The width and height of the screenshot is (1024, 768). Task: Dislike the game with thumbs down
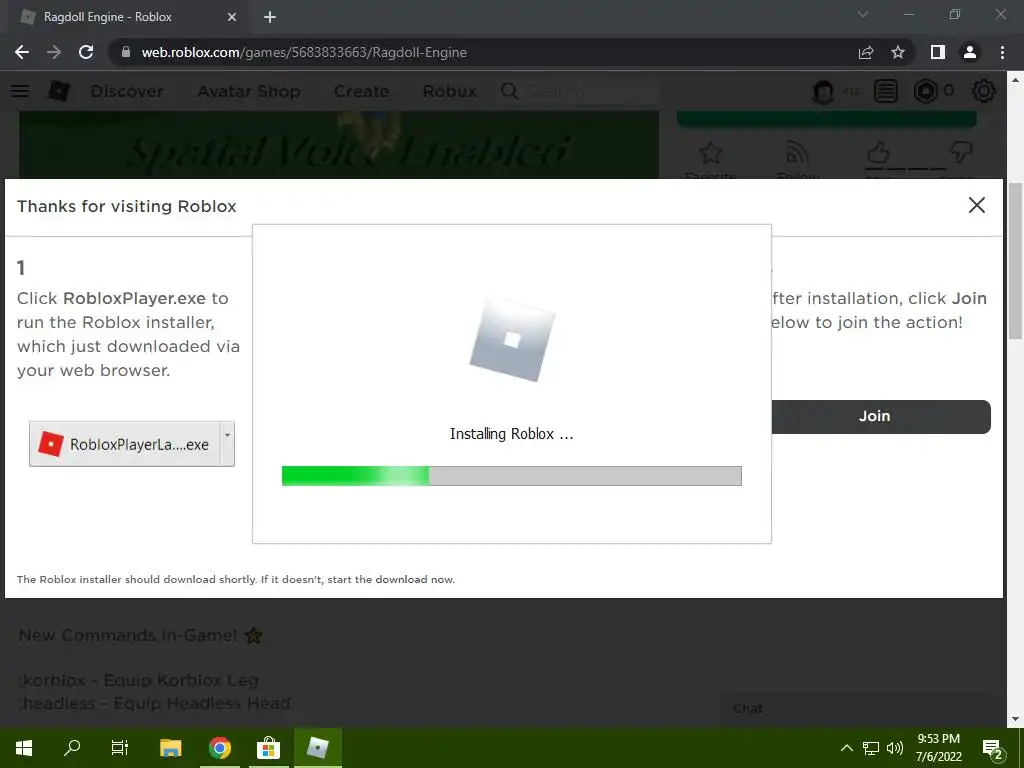(961, 153)
